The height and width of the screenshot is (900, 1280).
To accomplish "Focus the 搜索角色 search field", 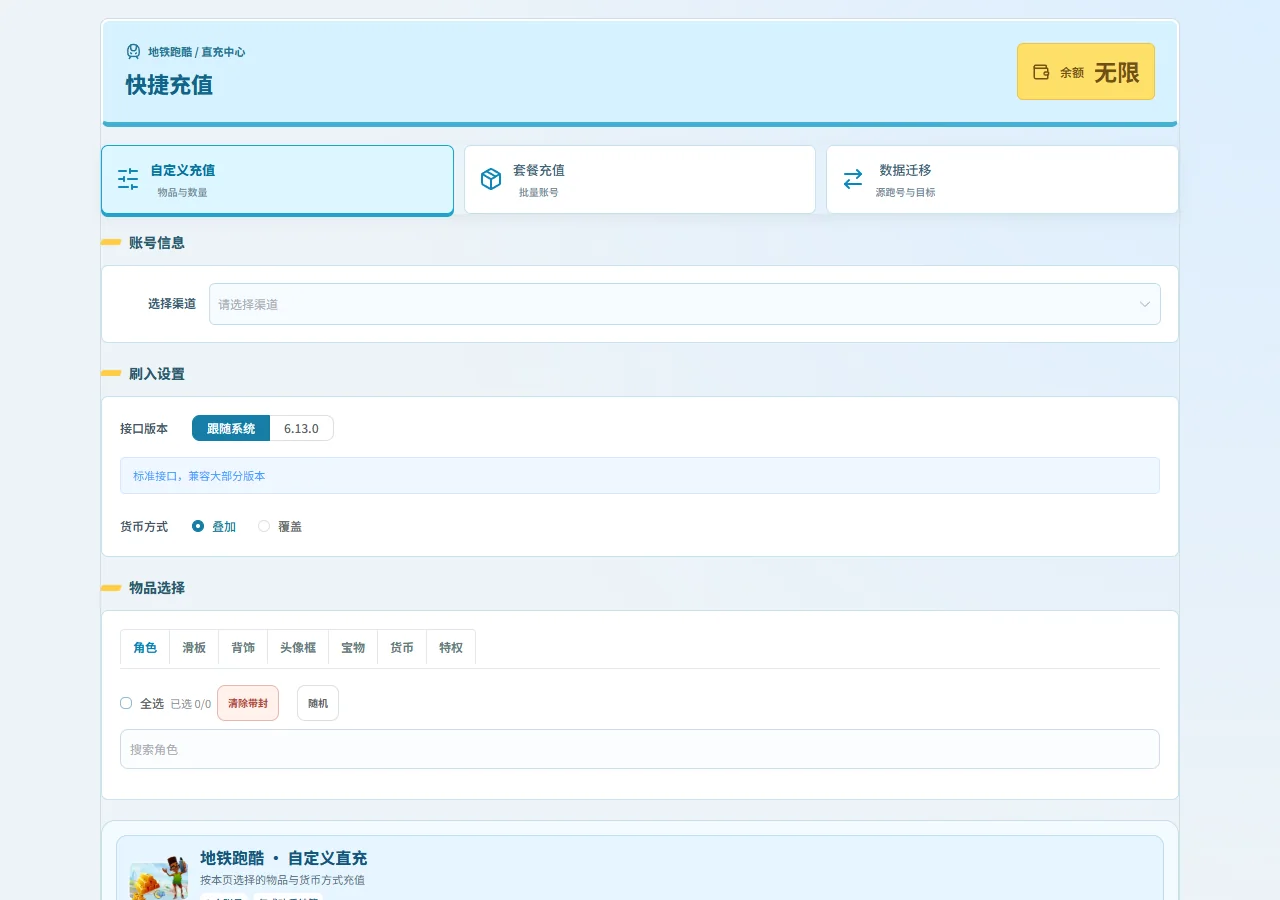I will (x=640, y=749).
